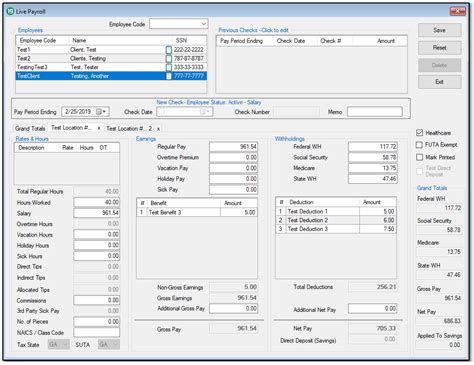This screenshot has height=365, width=474.
Task: Close the first Test Location tab
Action: click(99, 128)
